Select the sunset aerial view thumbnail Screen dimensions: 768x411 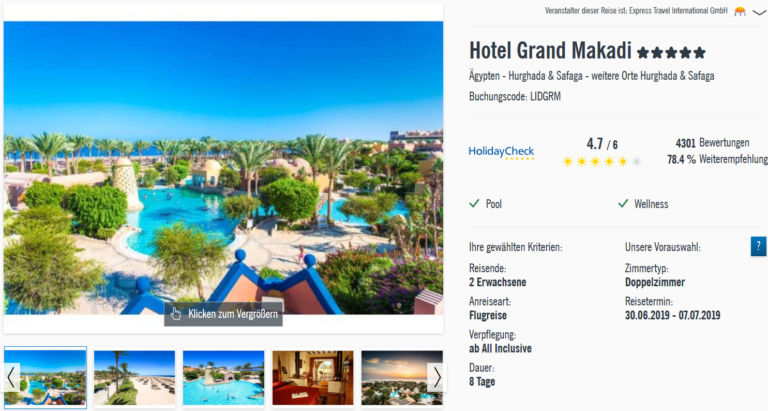tap(402, 378)
